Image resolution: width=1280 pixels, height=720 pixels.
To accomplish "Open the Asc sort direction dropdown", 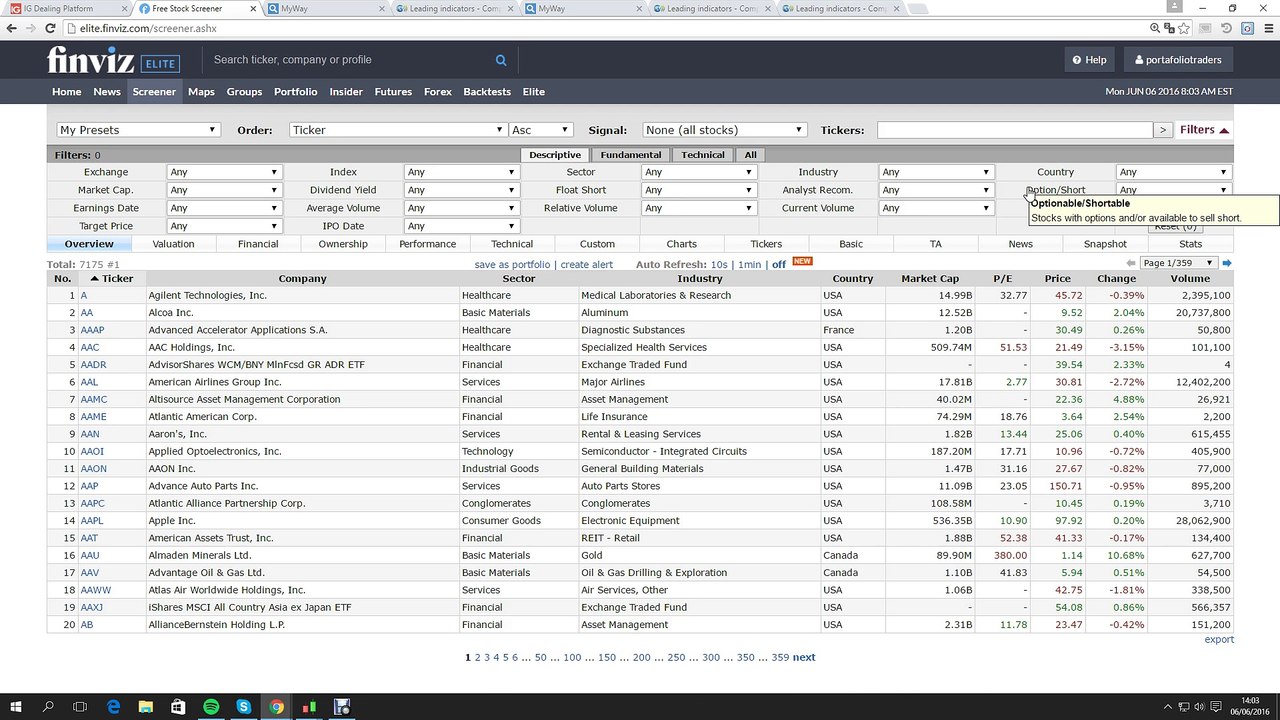I will coord(540,130).
